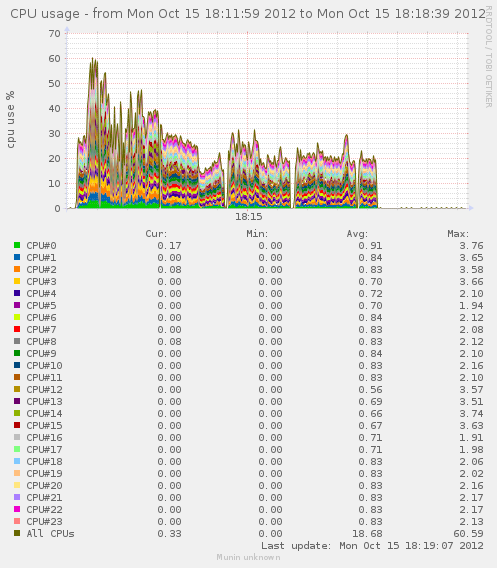The height and width of the screenshot is (568, 497).
Task: Click the cpu use % axis label
Action: [x=11, y=120]
